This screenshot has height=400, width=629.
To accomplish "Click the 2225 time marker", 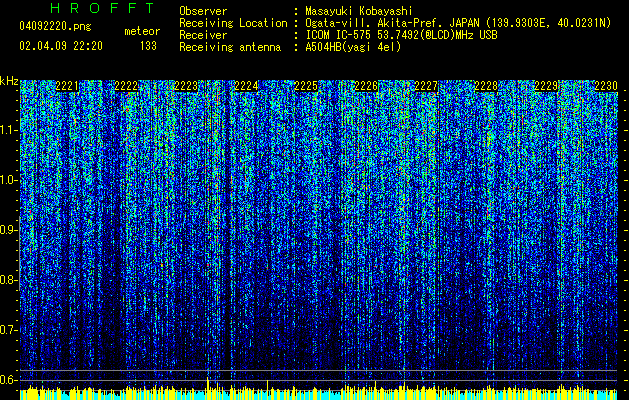I will point(306,86).
